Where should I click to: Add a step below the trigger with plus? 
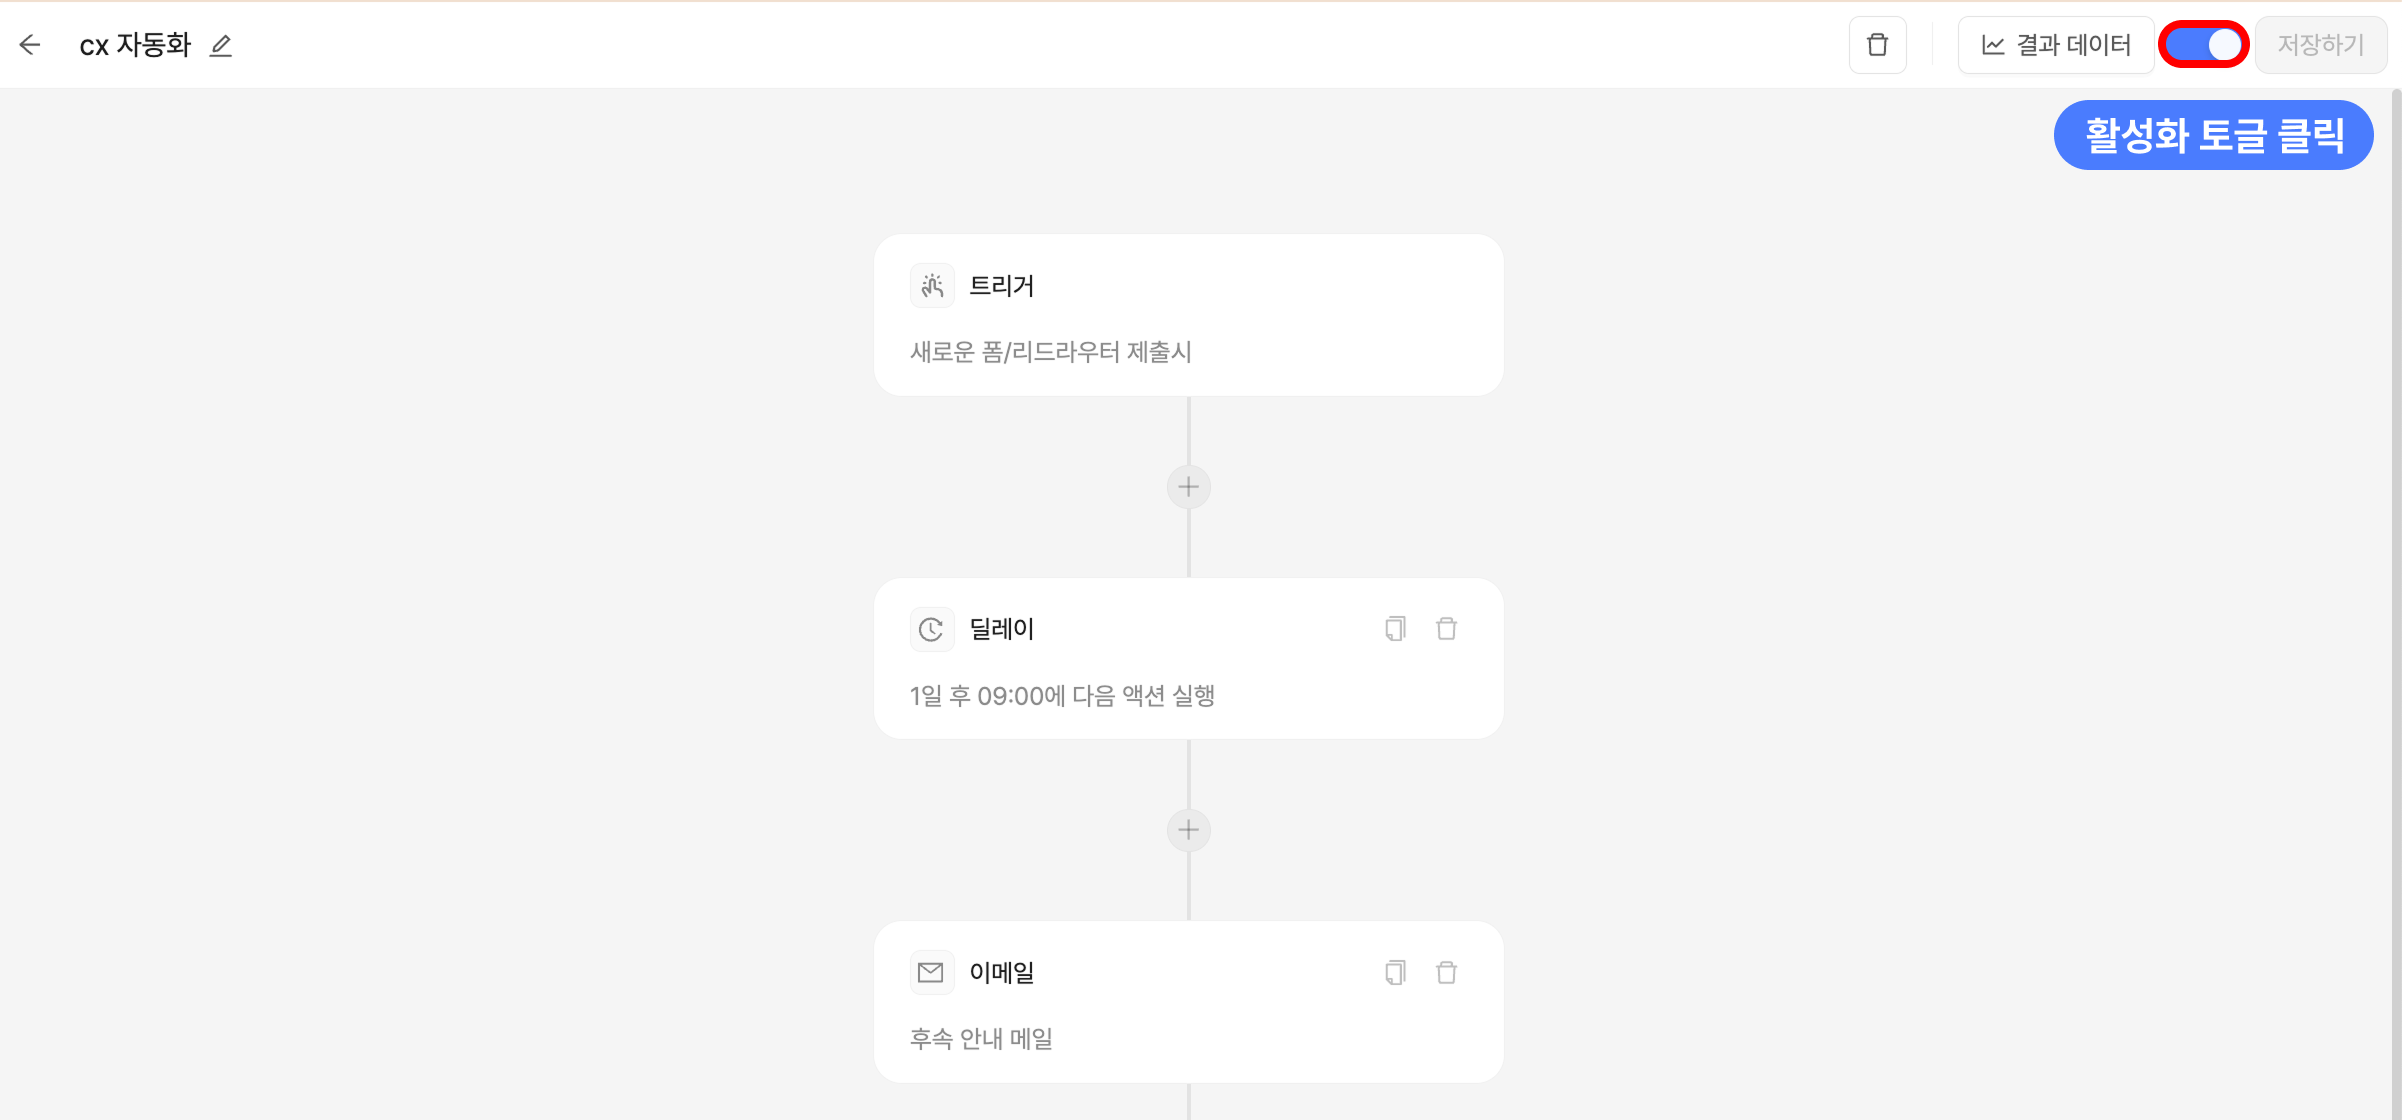point(1188,487)
